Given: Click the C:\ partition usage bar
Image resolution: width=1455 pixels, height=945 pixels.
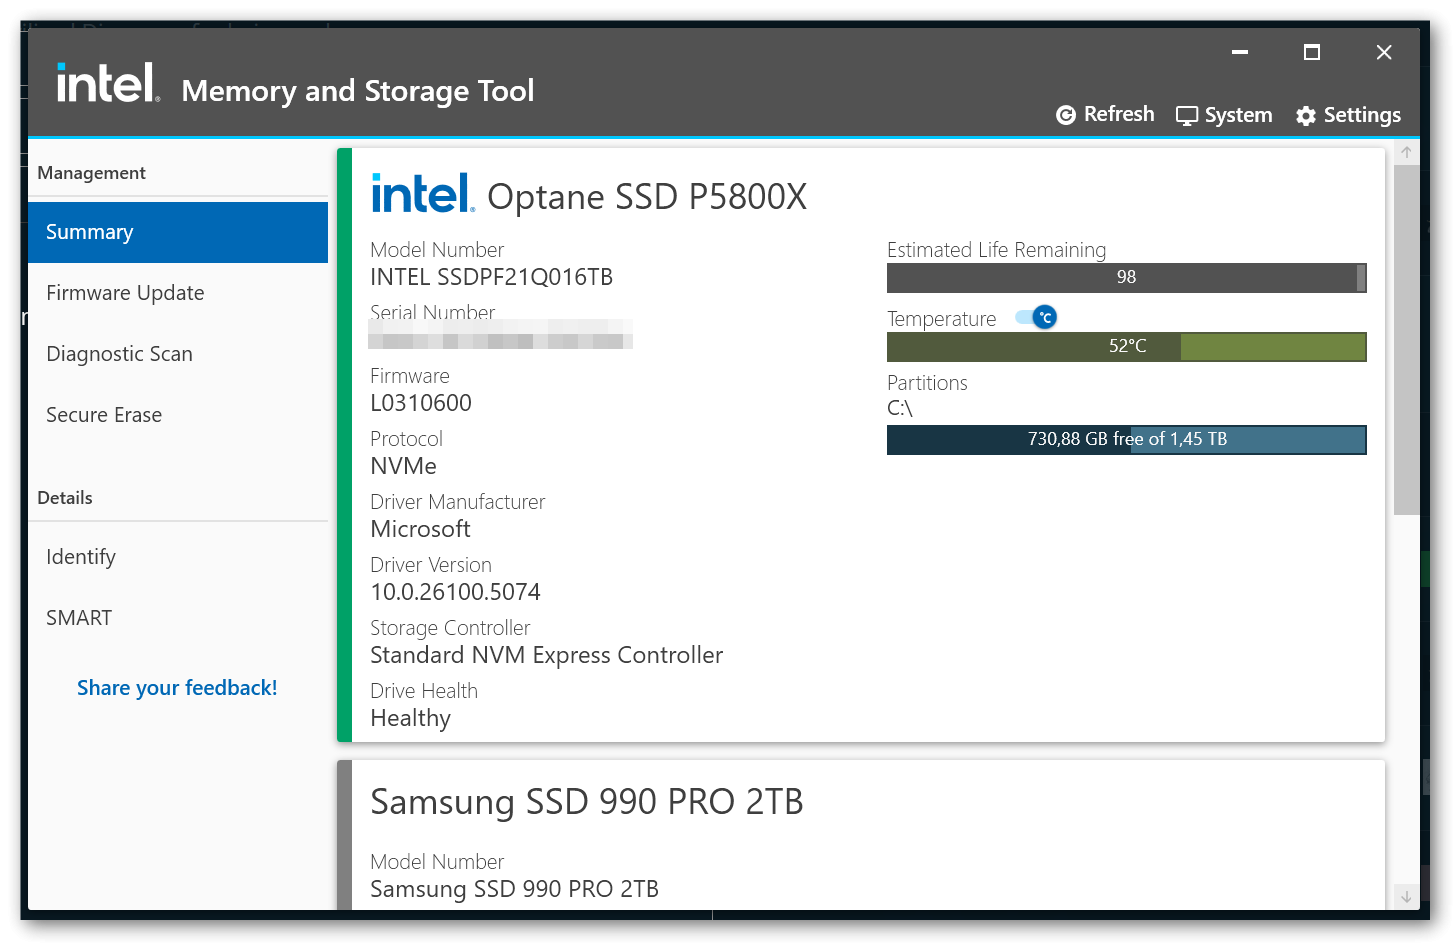Looking at the screenshot, I should click(1126, 439).
